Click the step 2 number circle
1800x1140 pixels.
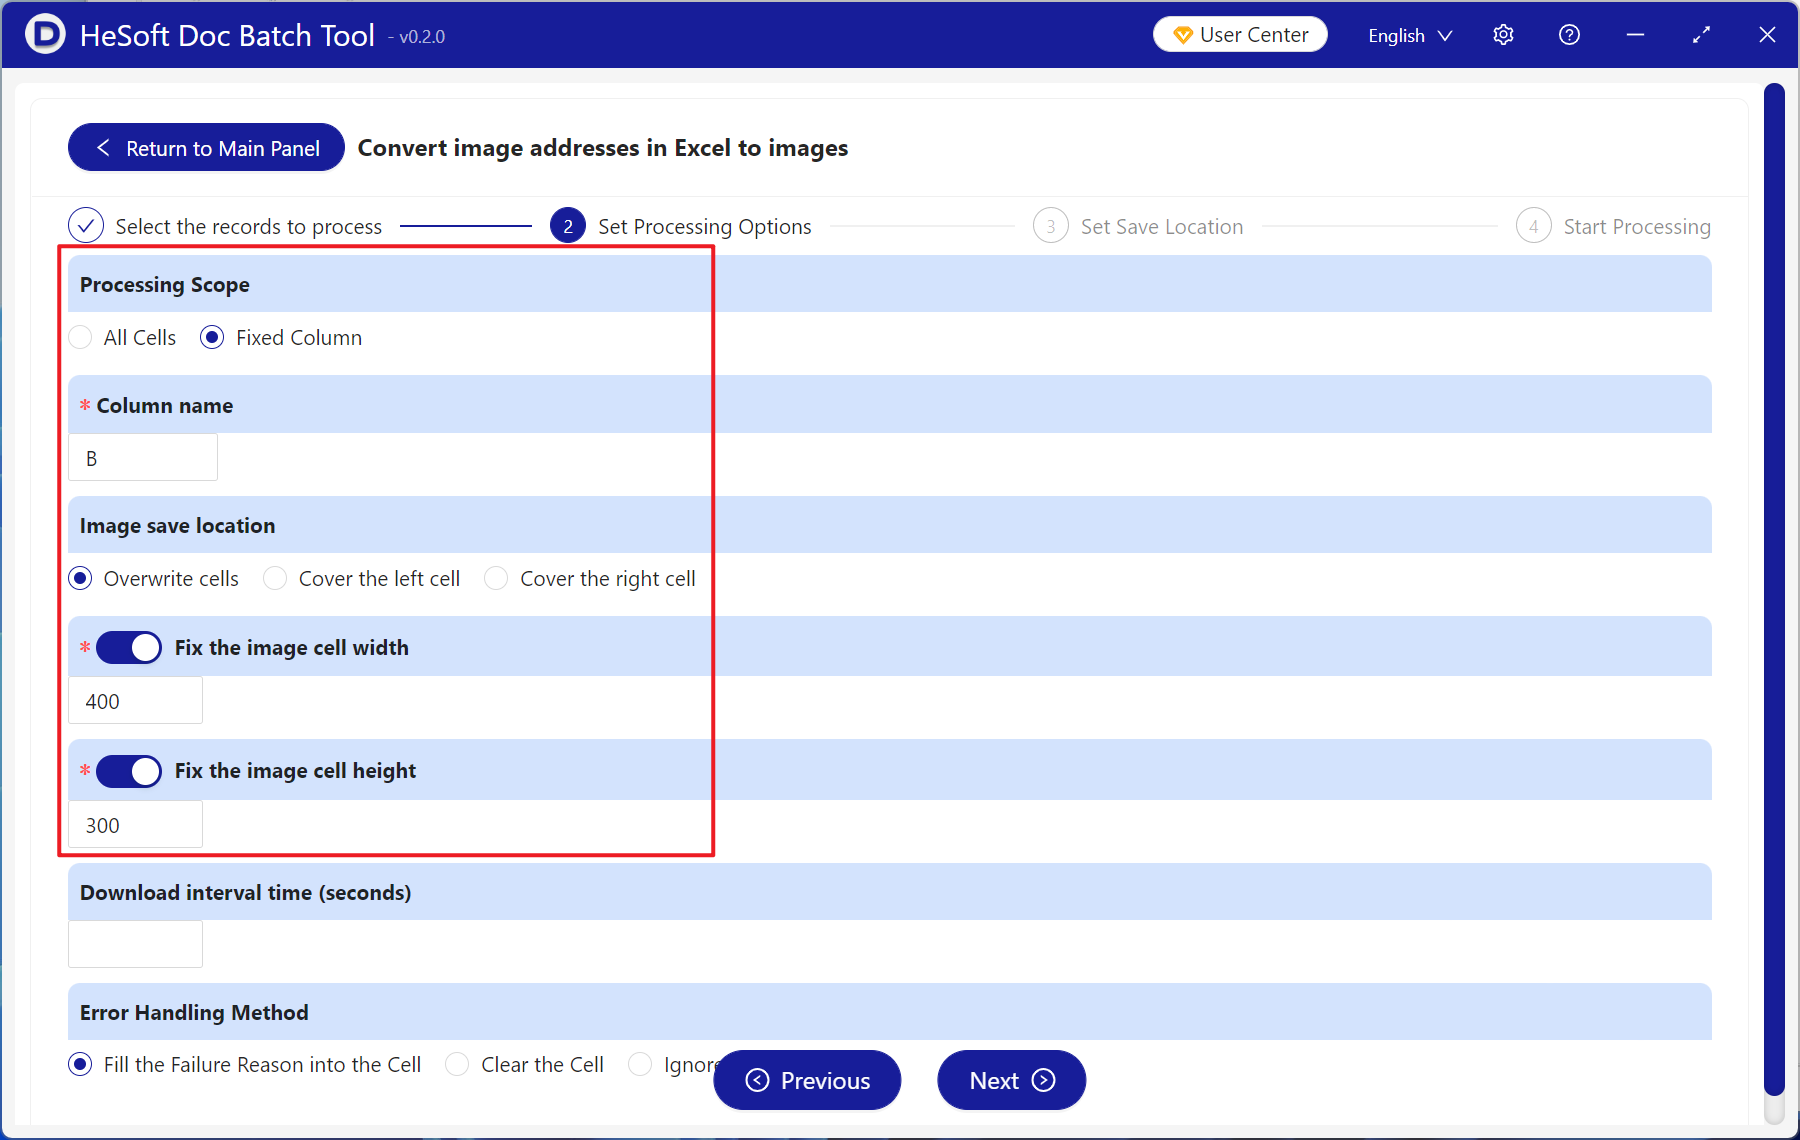click(568, 226)
